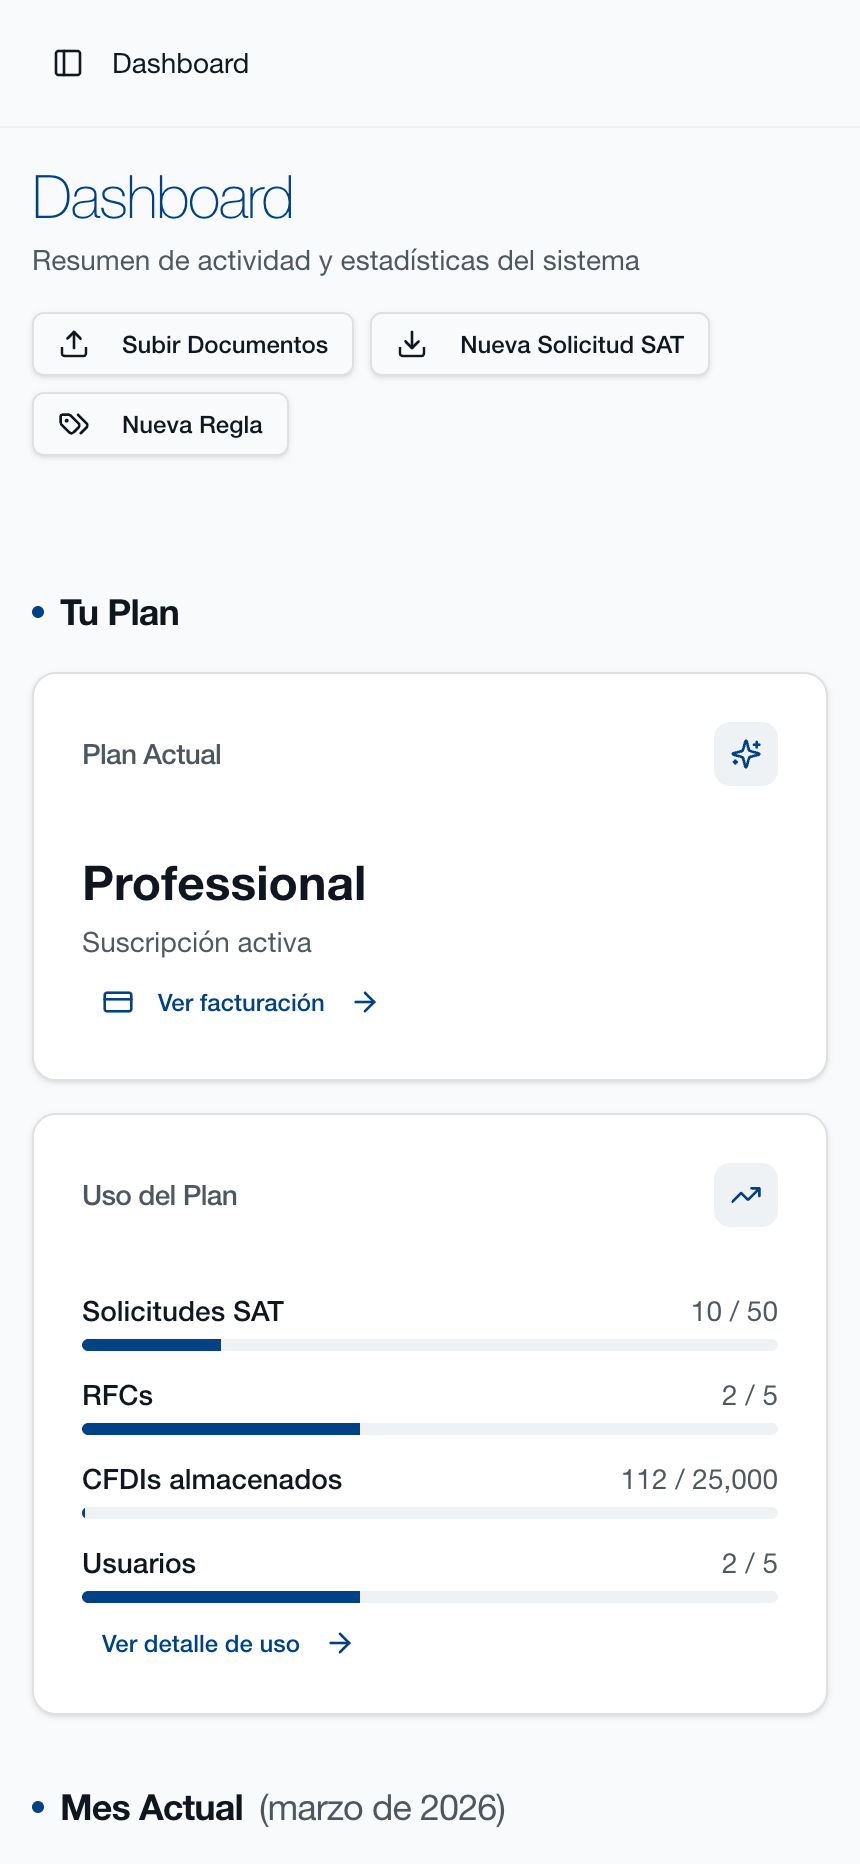
Task: Click the arrow next to Ver facturación
Action: [x=365, y=1002]
